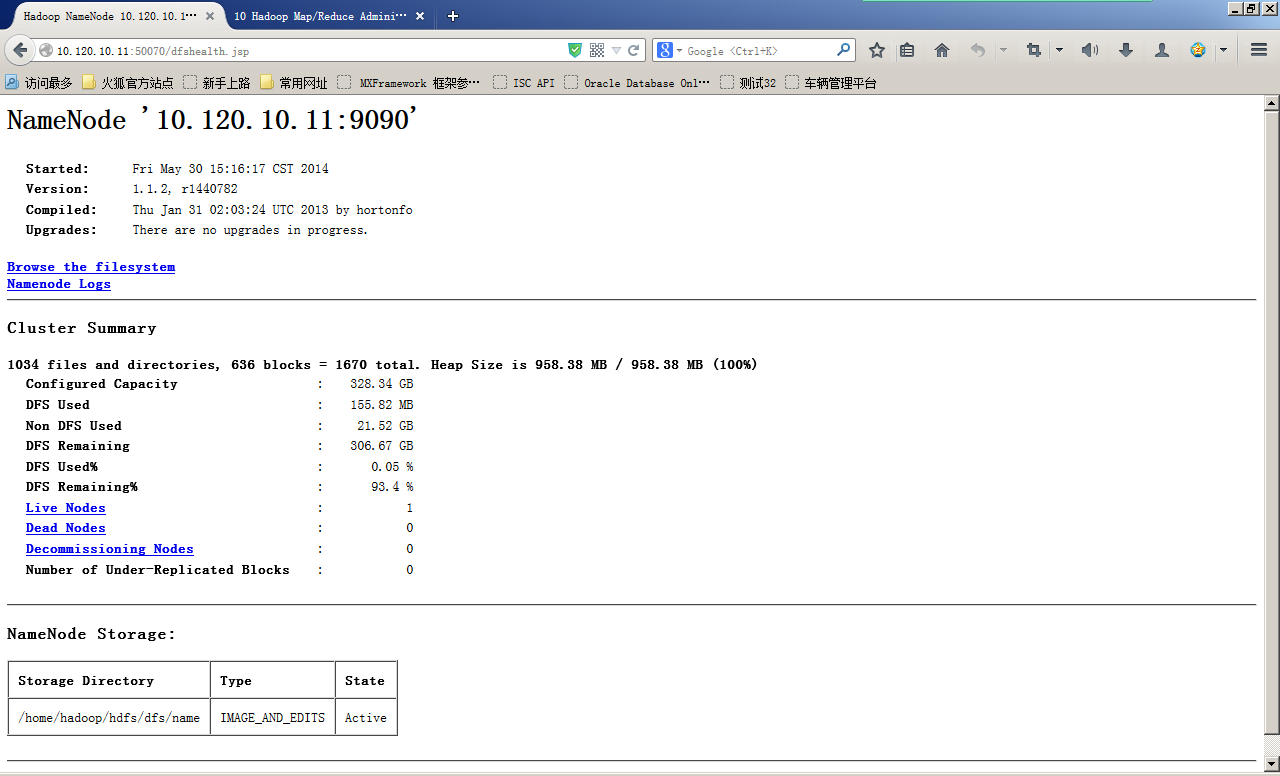1280x776 pixels.
Task: Open the Decommissioning Nodes link
Action: click(x=110, y=549)
